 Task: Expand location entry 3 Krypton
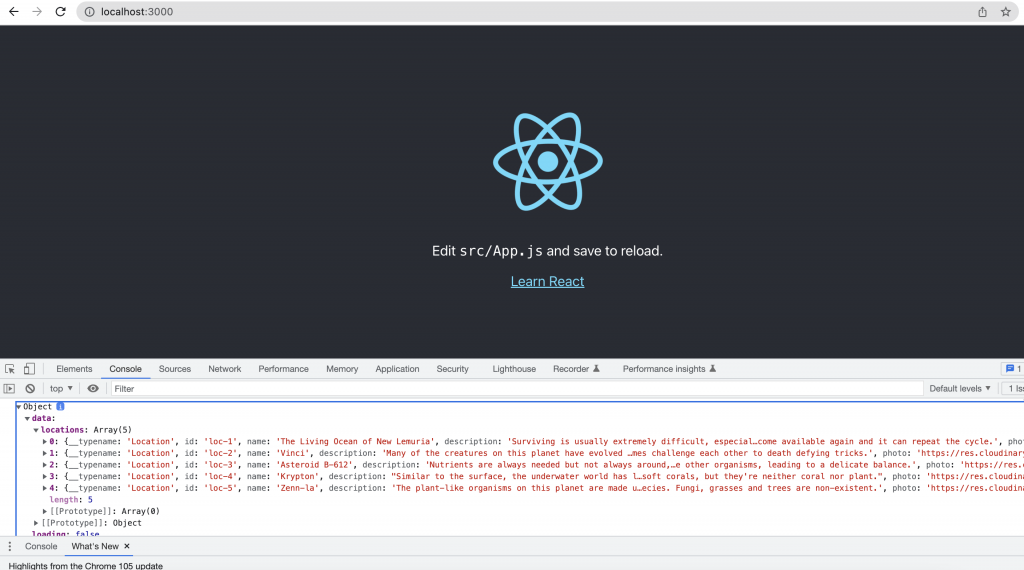tap(45, 477)
